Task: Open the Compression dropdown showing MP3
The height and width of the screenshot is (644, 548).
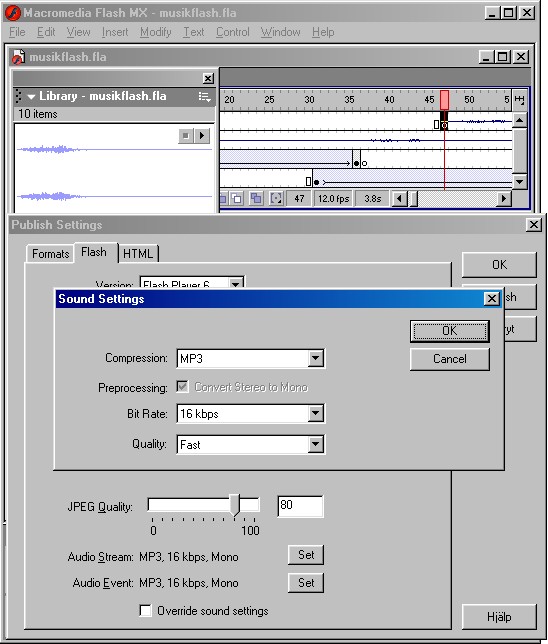Action: (251, 359)
